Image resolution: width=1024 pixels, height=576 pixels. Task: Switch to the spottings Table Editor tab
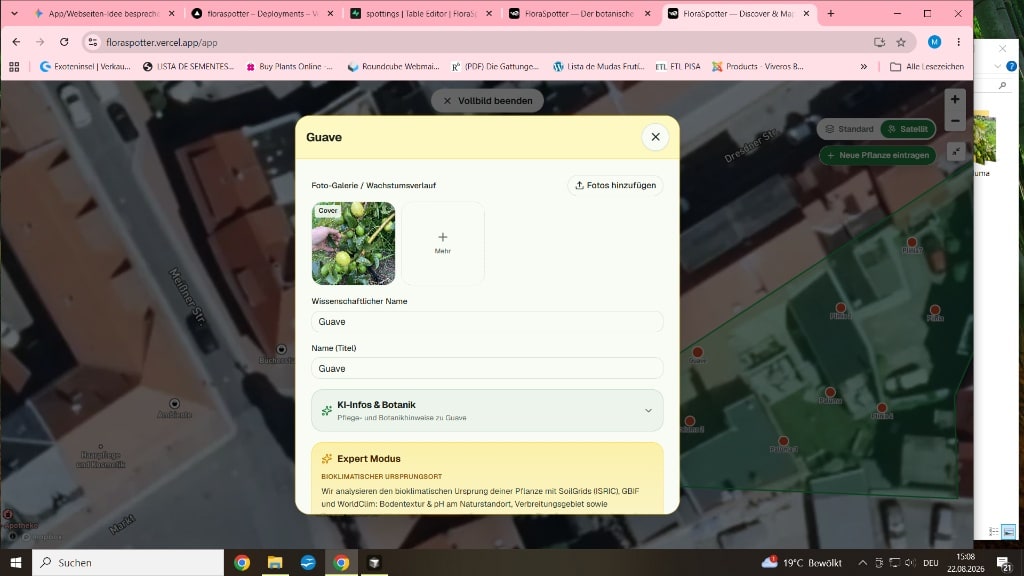click(421, 13)
